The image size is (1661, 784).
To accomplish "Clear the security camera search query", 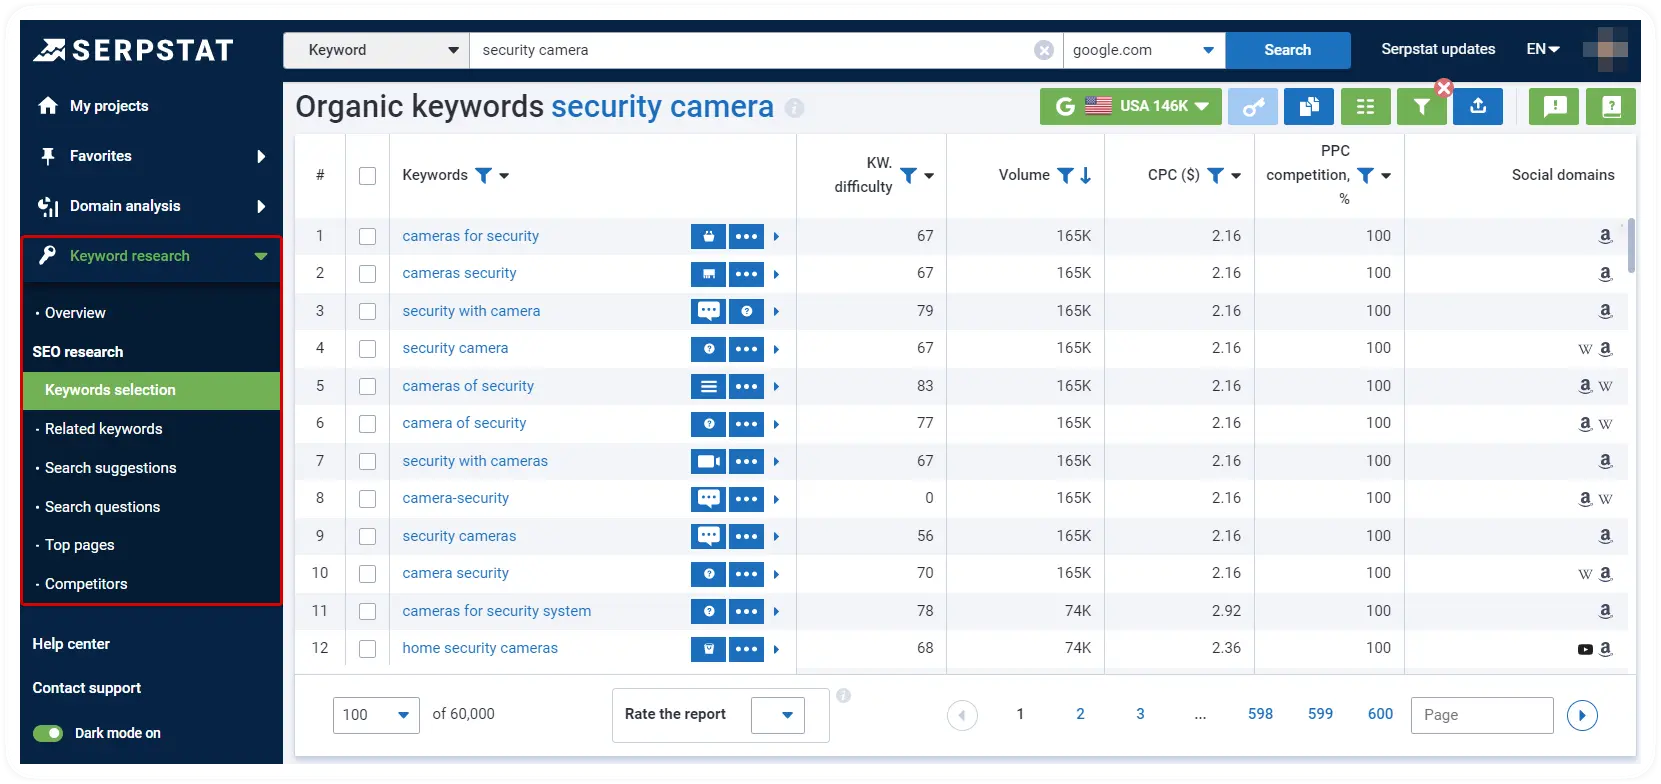I will click(x=1044, y=50).
